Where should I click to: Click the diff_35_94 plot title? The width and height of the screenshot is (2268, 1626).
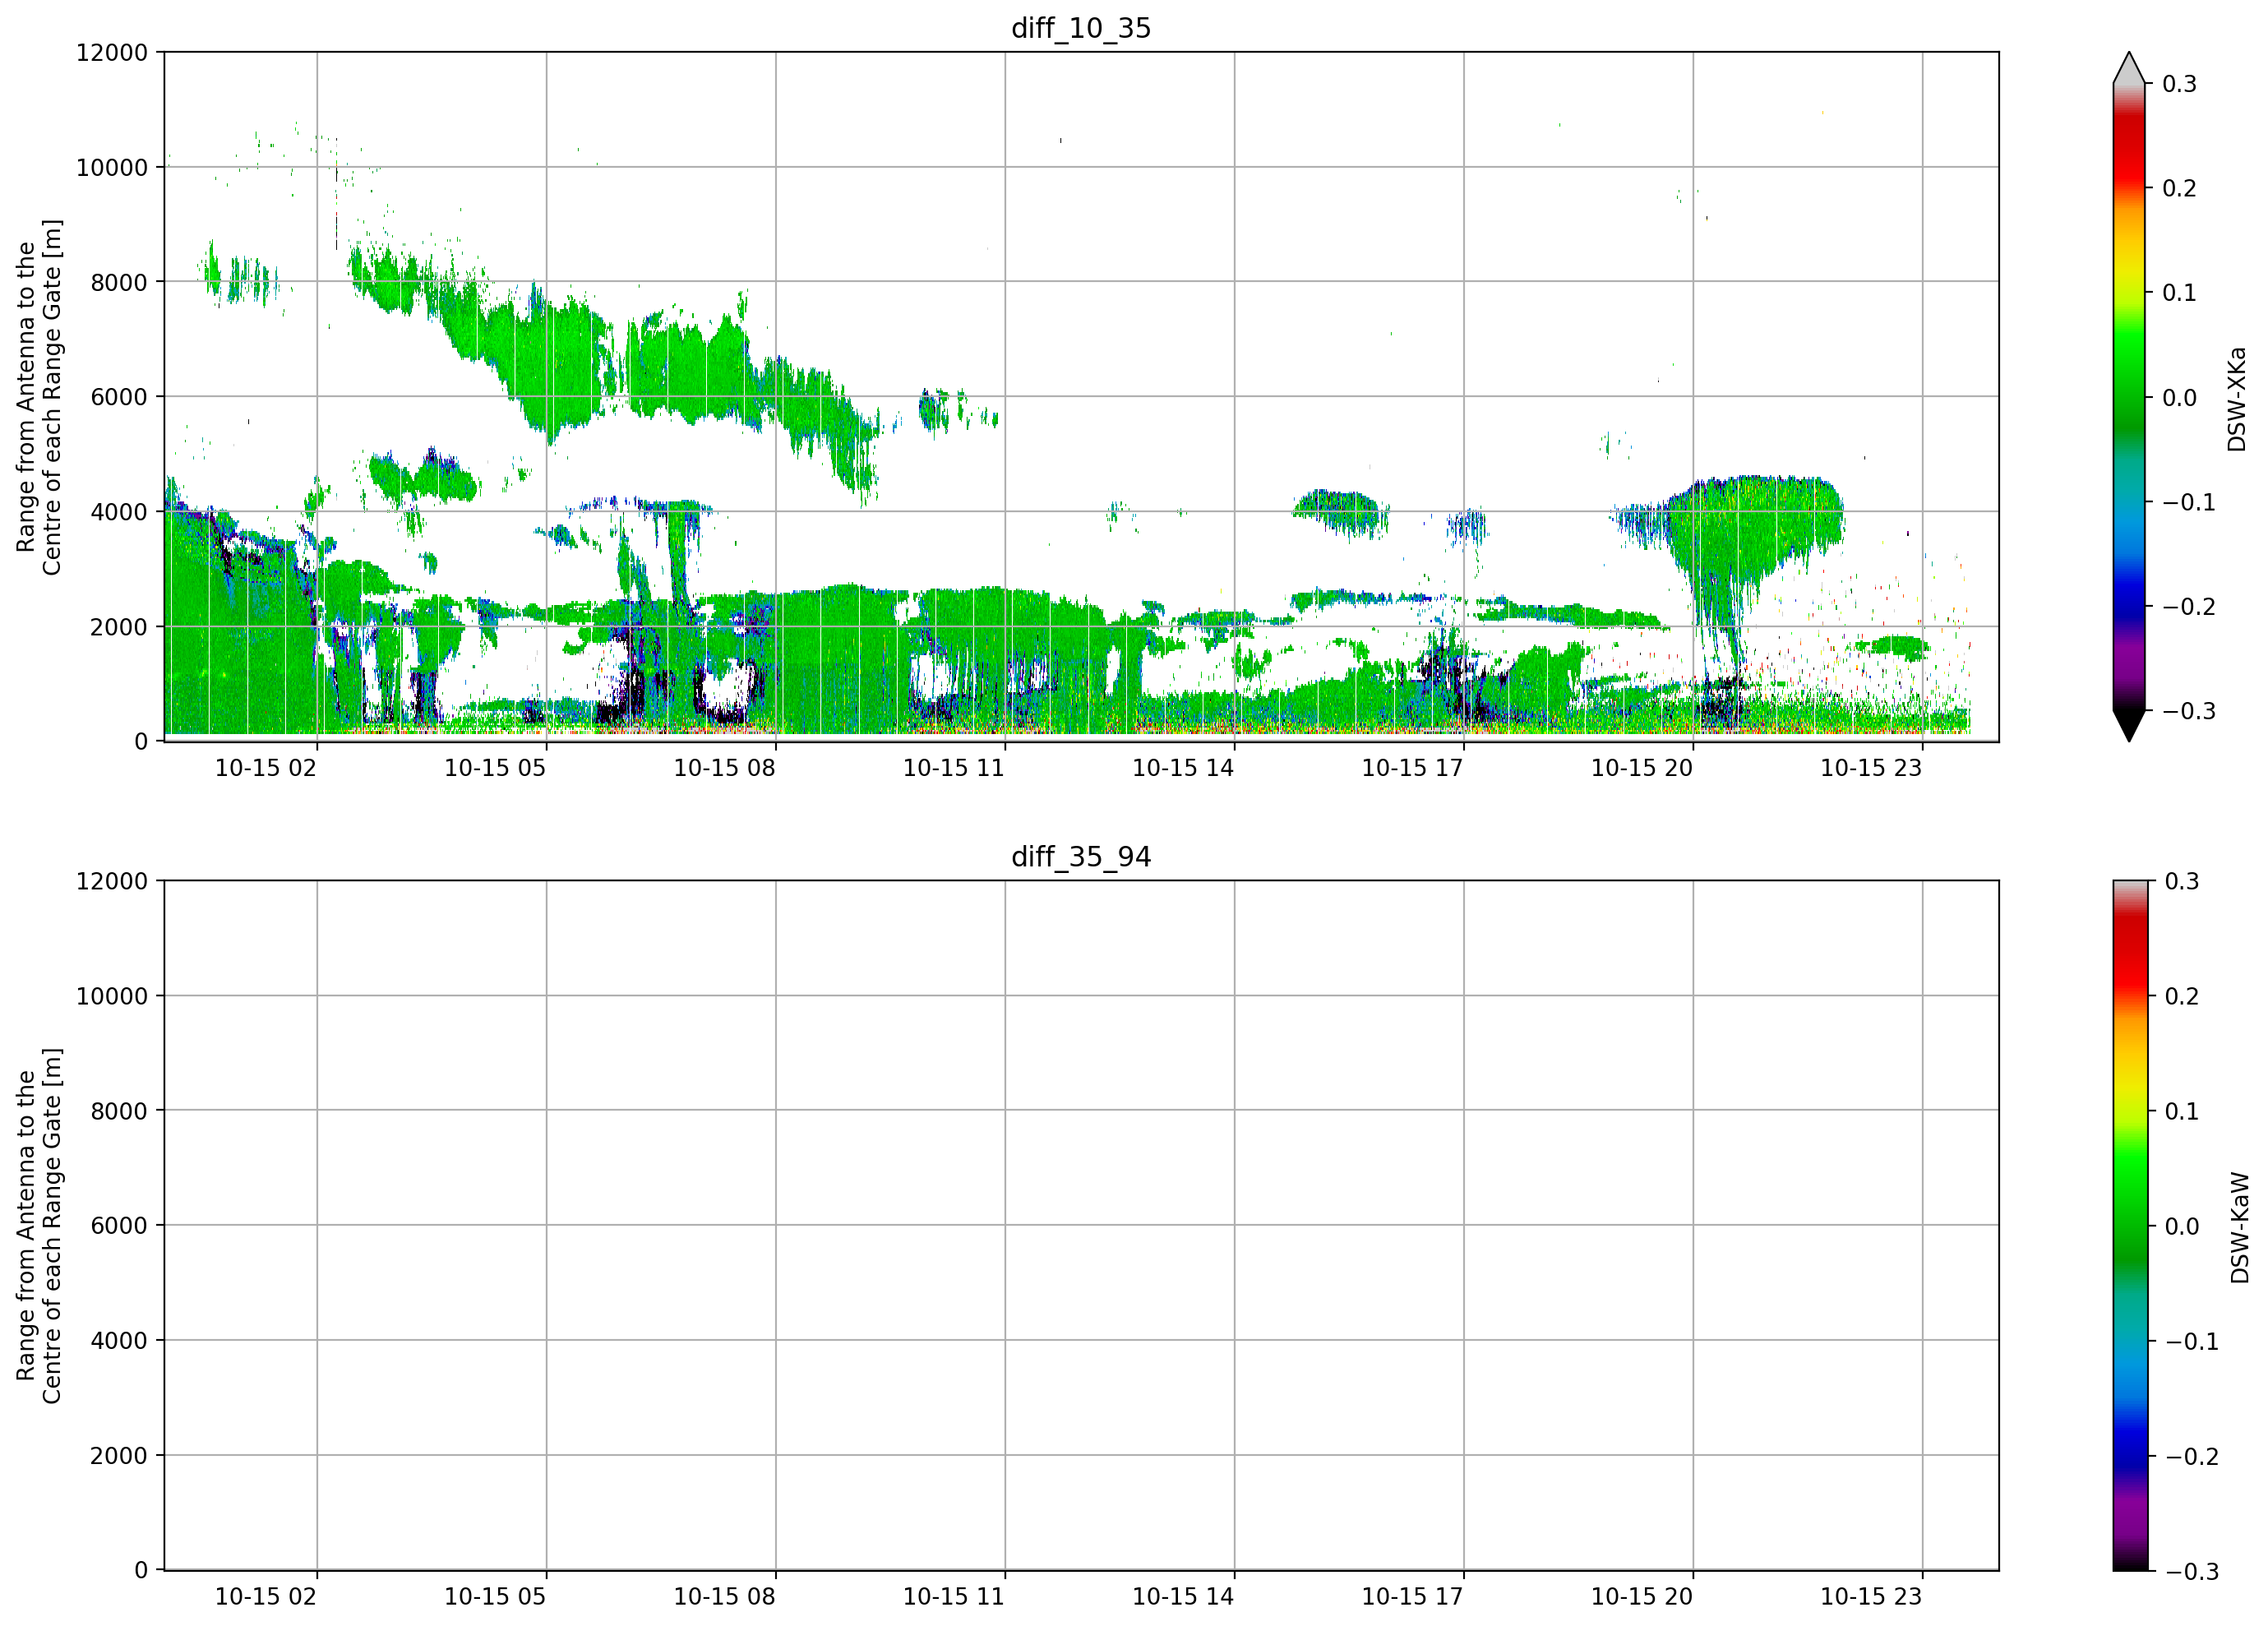click(x=1081, y=857)
